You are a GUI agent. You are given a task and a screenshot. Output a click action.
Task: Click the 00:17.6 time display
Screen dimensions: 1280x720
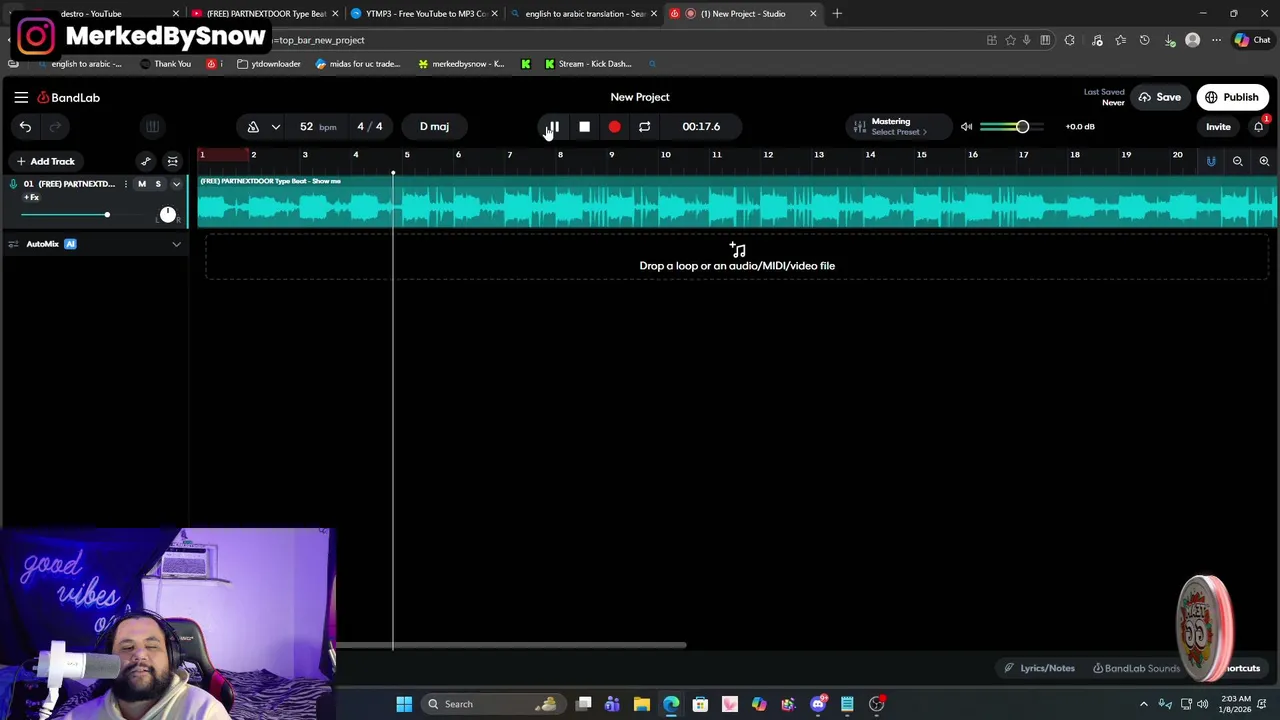[x=701, y=126]
